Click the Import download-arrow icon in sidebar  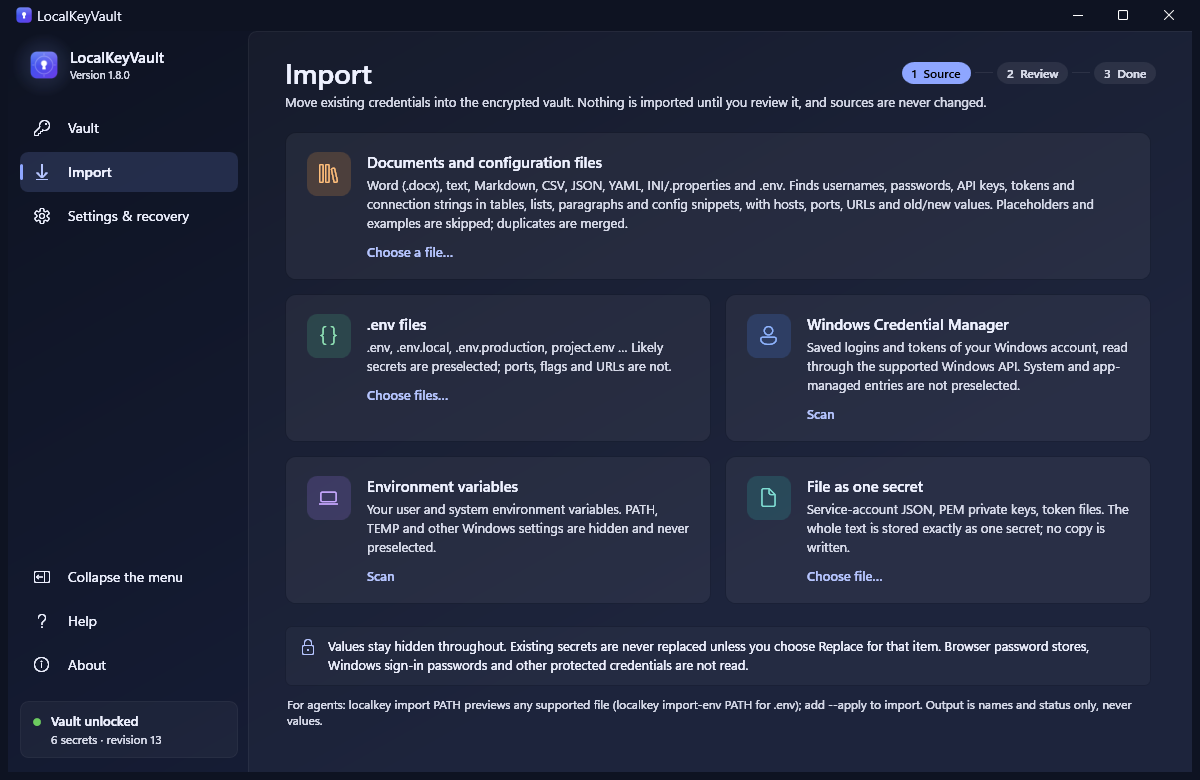pyautogui.click(x=42, y=172)
